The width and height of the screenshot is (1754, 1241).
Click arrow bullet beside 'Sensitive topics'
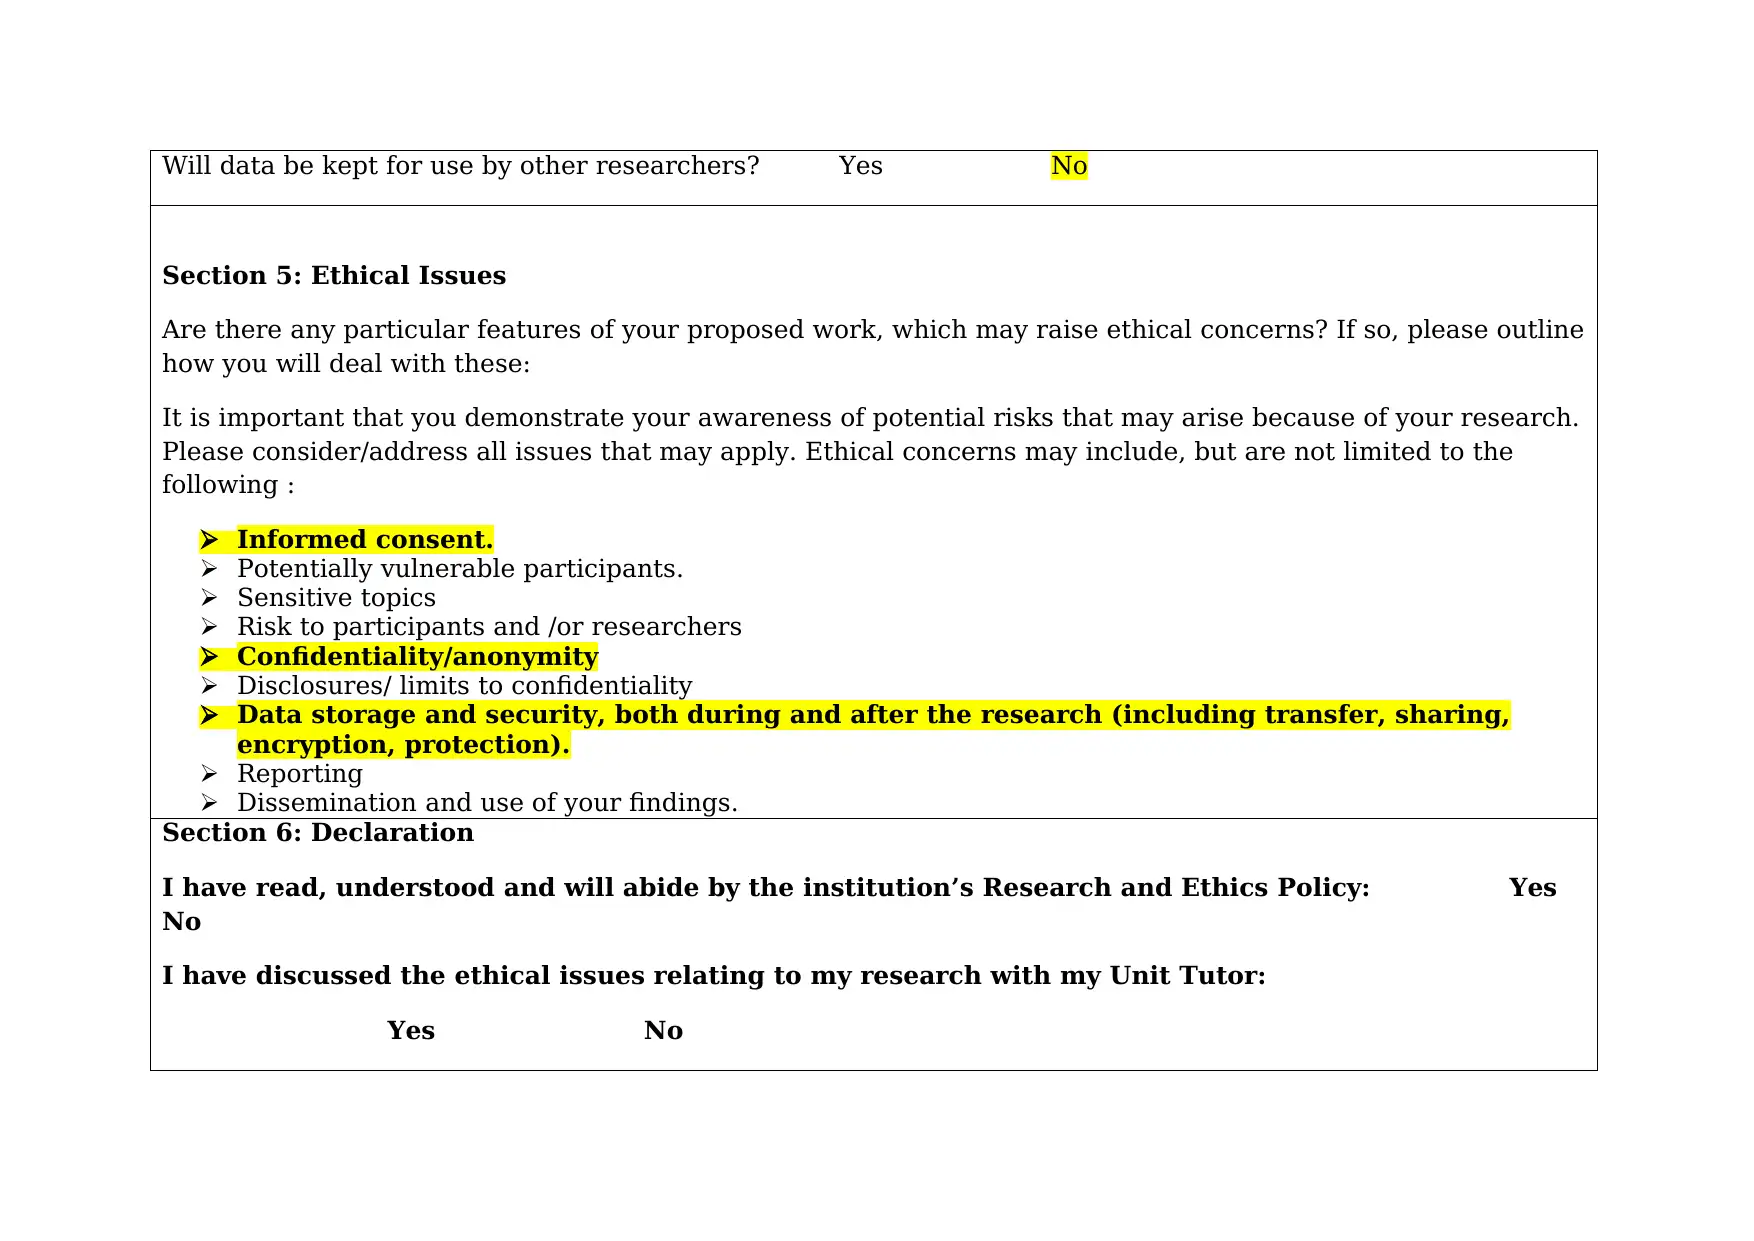tap(209, 598)
